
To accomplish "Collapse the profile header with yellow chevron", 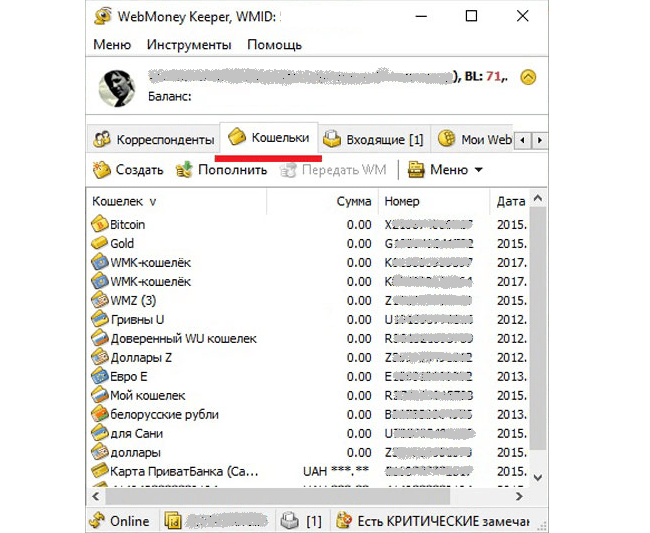I will [x=528, y=78].
